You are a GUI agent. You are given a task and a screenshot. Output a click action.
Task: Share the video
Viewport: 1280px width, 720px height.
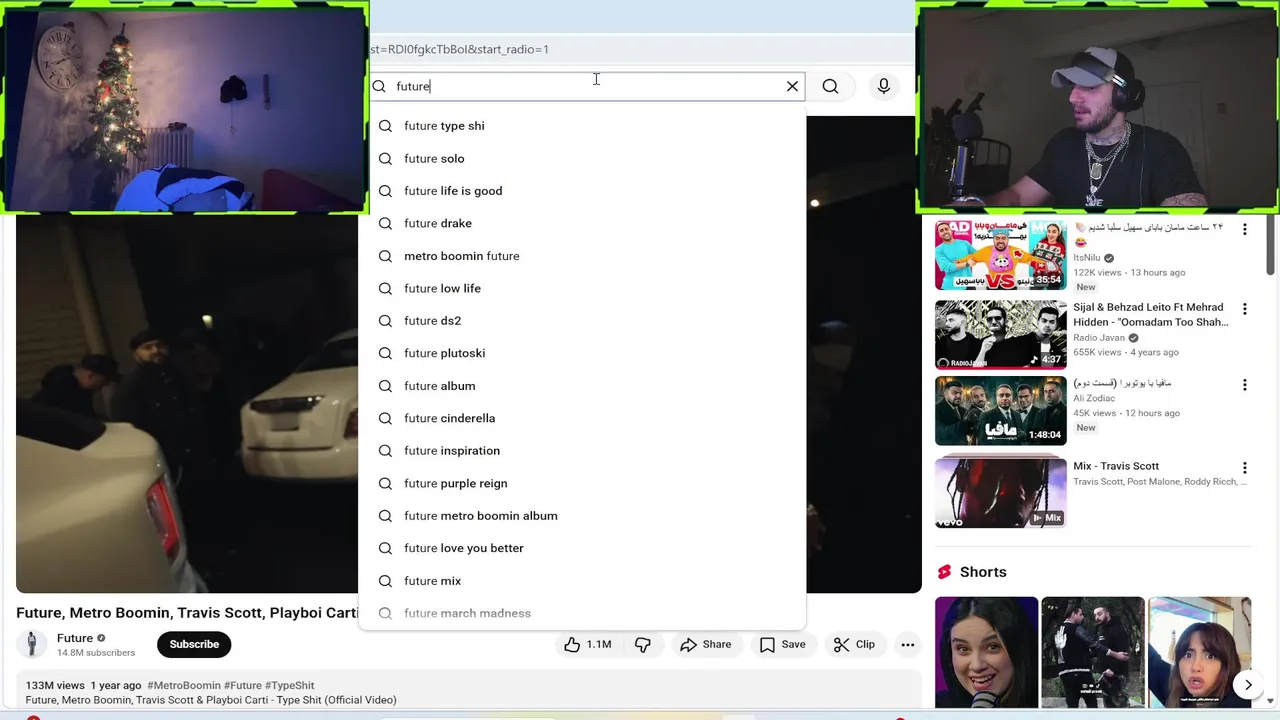(706, 645)
